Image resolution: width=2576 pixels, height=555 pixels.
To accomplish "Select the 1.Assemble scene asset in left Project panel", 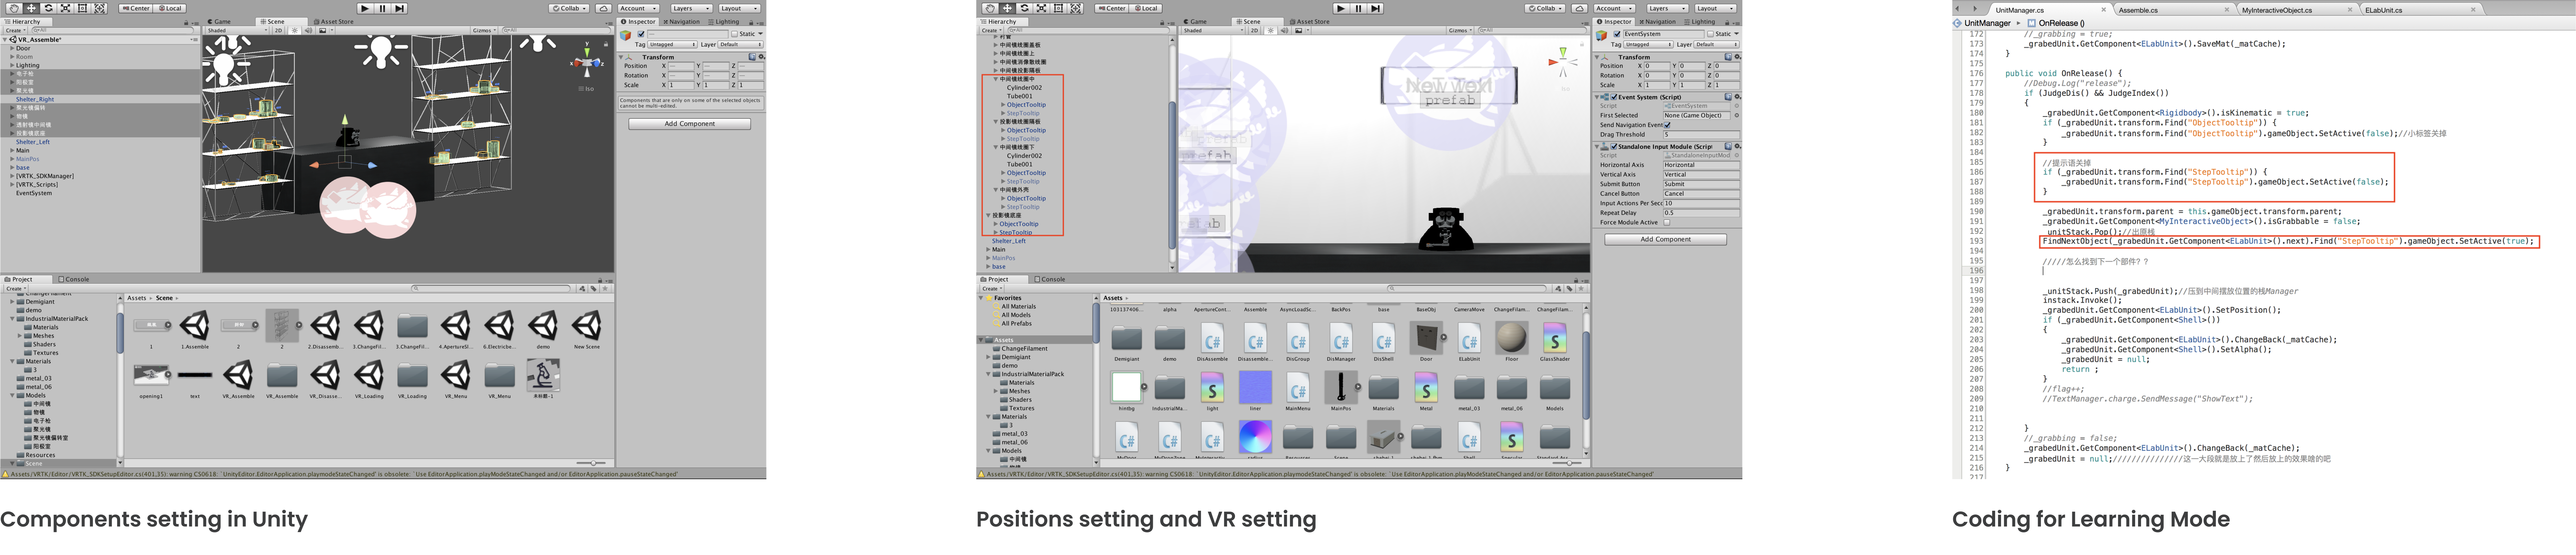I will pos(195,330).
